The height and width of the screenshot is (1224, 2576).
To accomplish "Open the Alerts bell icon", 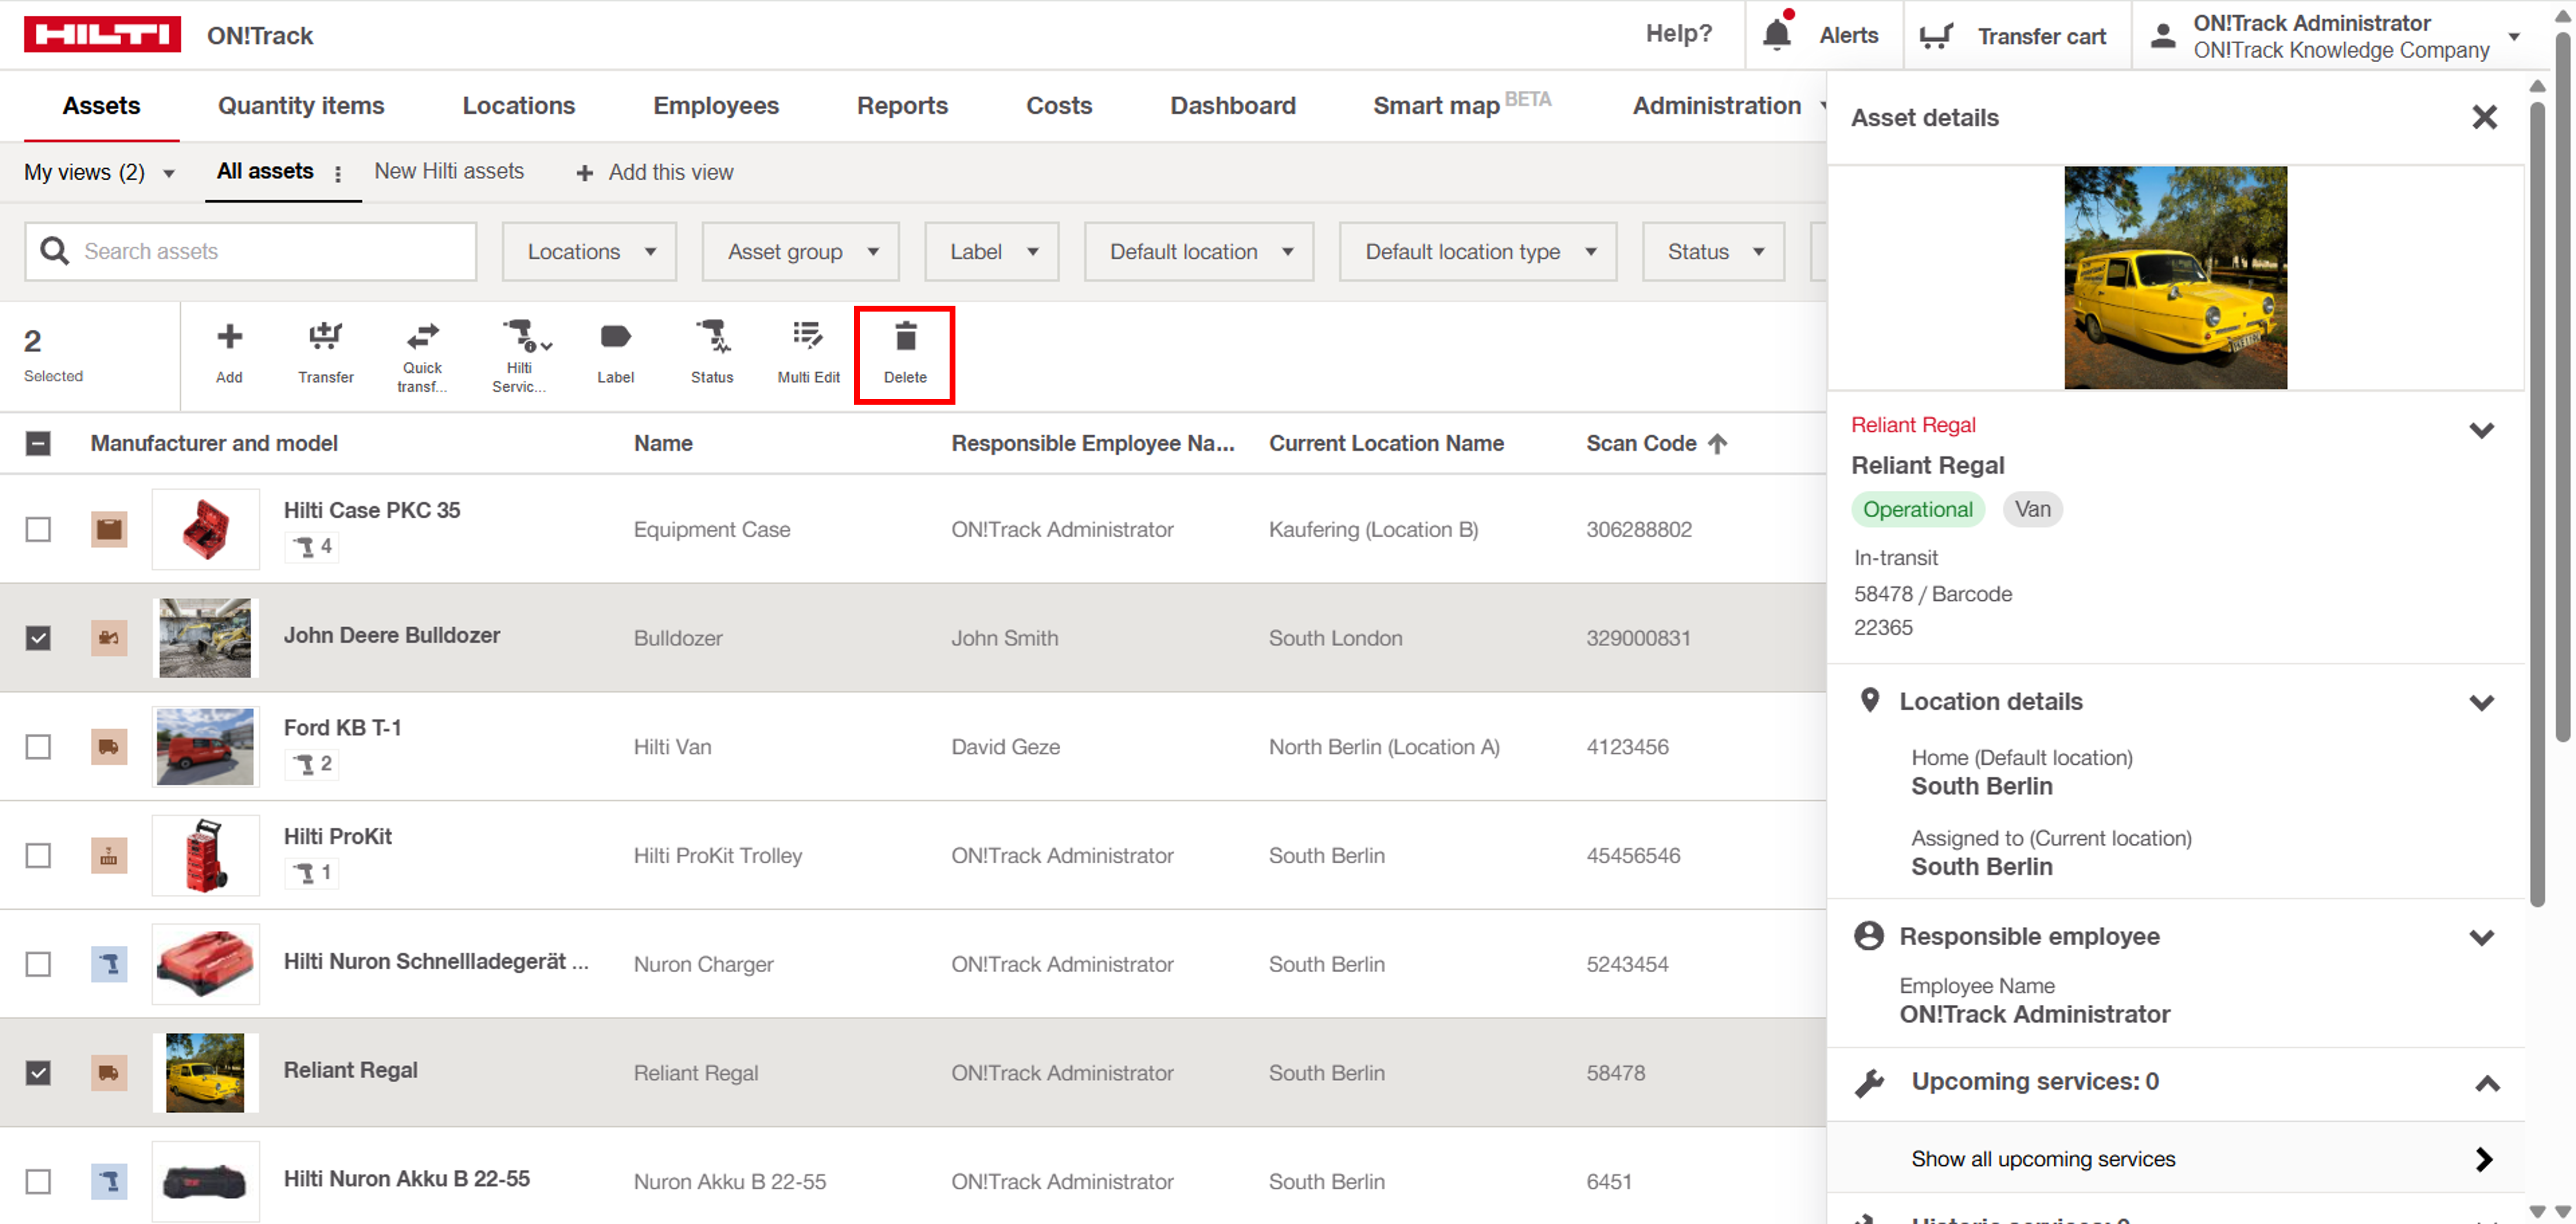I will 1776,35.
